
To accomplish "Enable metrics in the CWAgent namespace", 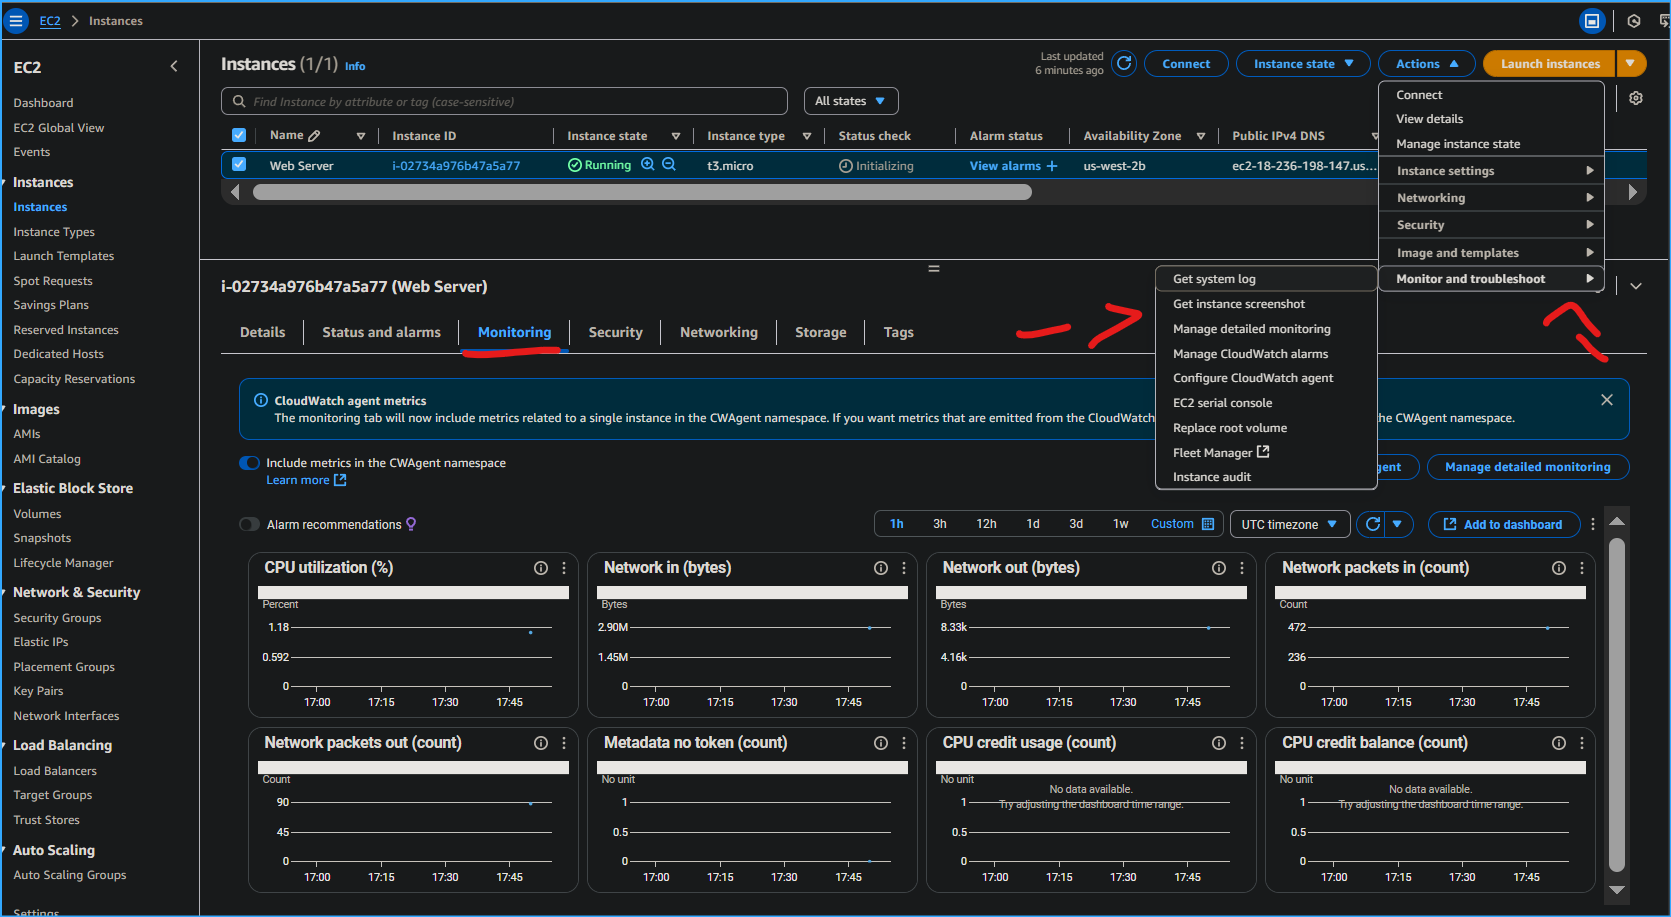I will click(x=249, y=462).
